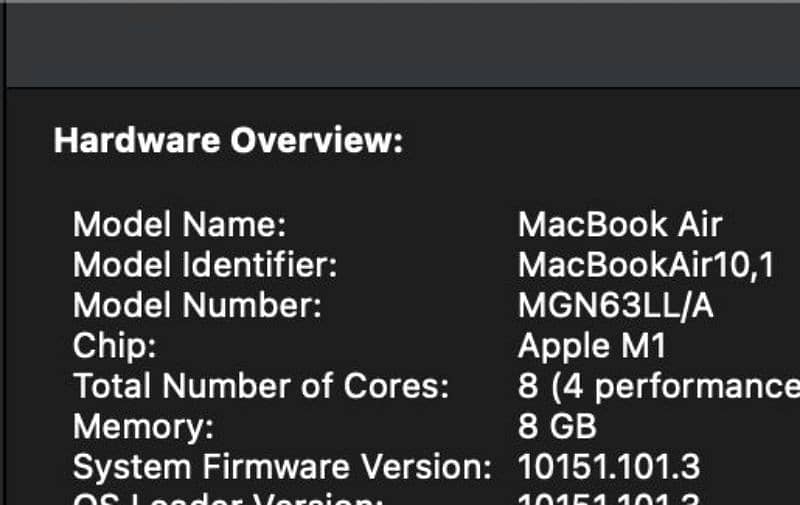800x505 pixels.
Task: Click the System Firmware Version number 10151.101.3
Action: pyautogui.click(x=609, y=467)
